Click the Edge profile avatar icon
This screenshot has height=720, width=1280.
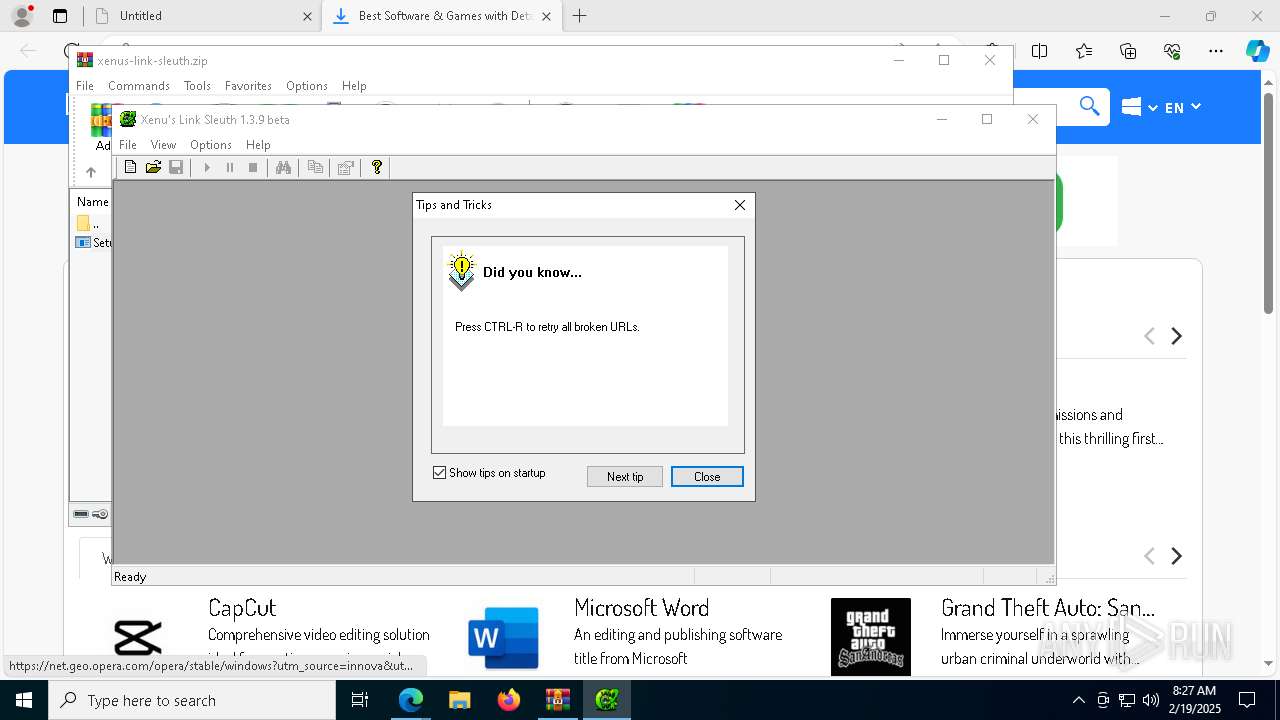(x=22, y=16)
